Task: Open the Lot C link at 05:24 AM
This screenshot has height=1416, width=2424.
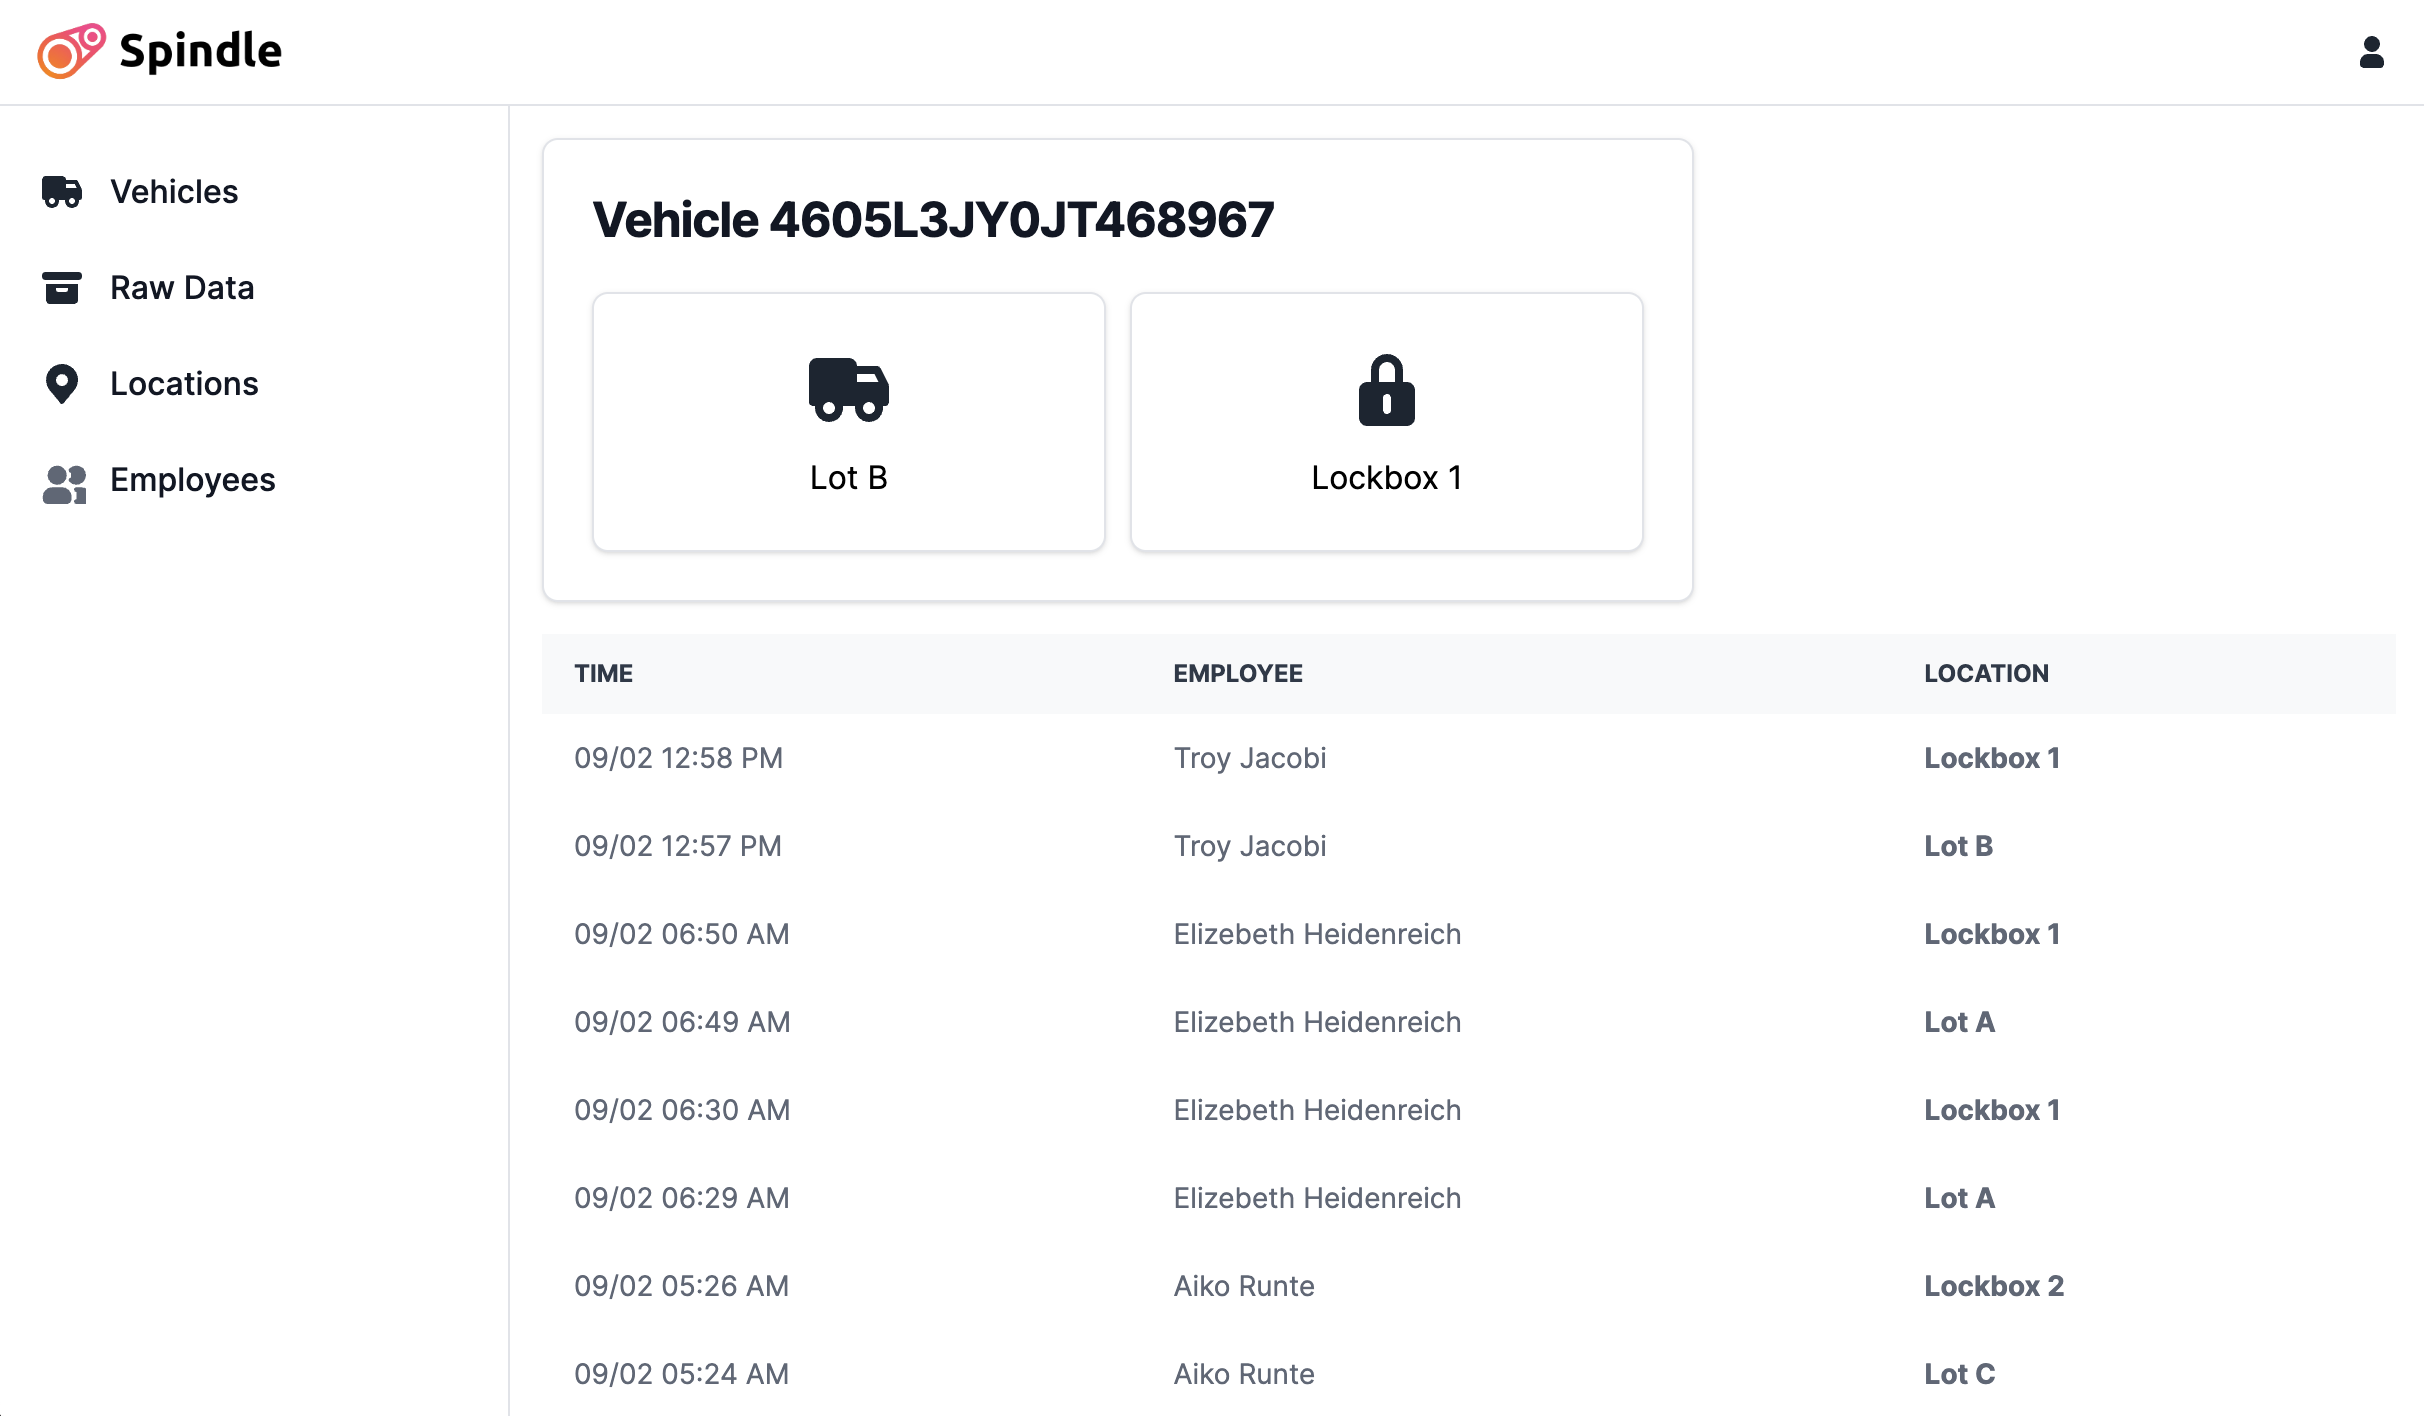Action: (1958, 1374)
